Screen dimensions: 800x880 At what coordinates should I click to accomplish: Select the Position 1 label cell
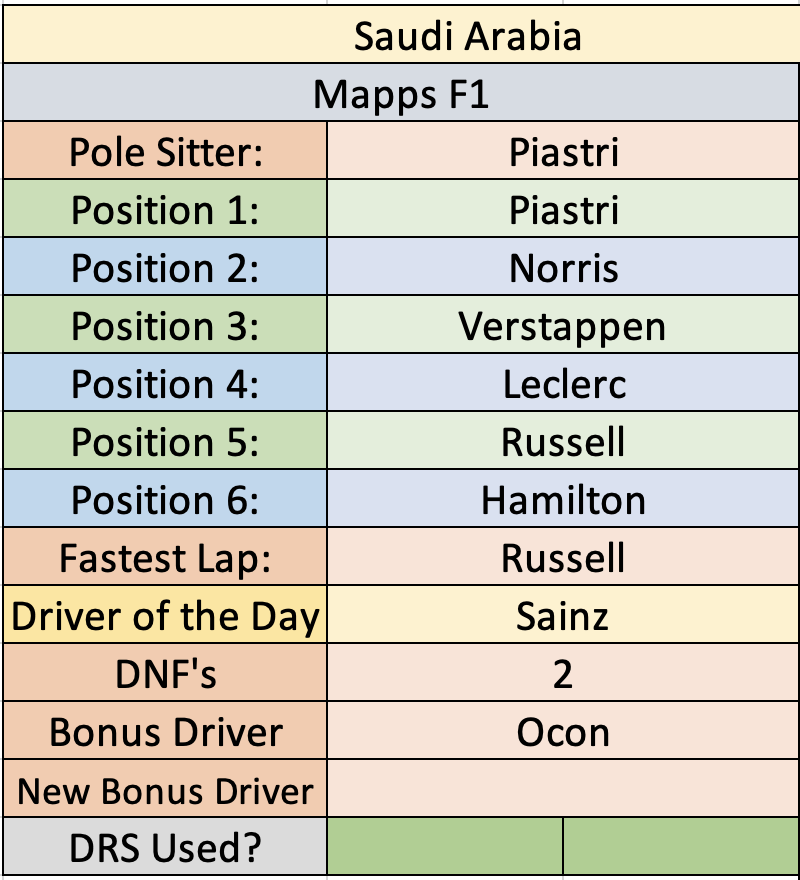point(165,209)
